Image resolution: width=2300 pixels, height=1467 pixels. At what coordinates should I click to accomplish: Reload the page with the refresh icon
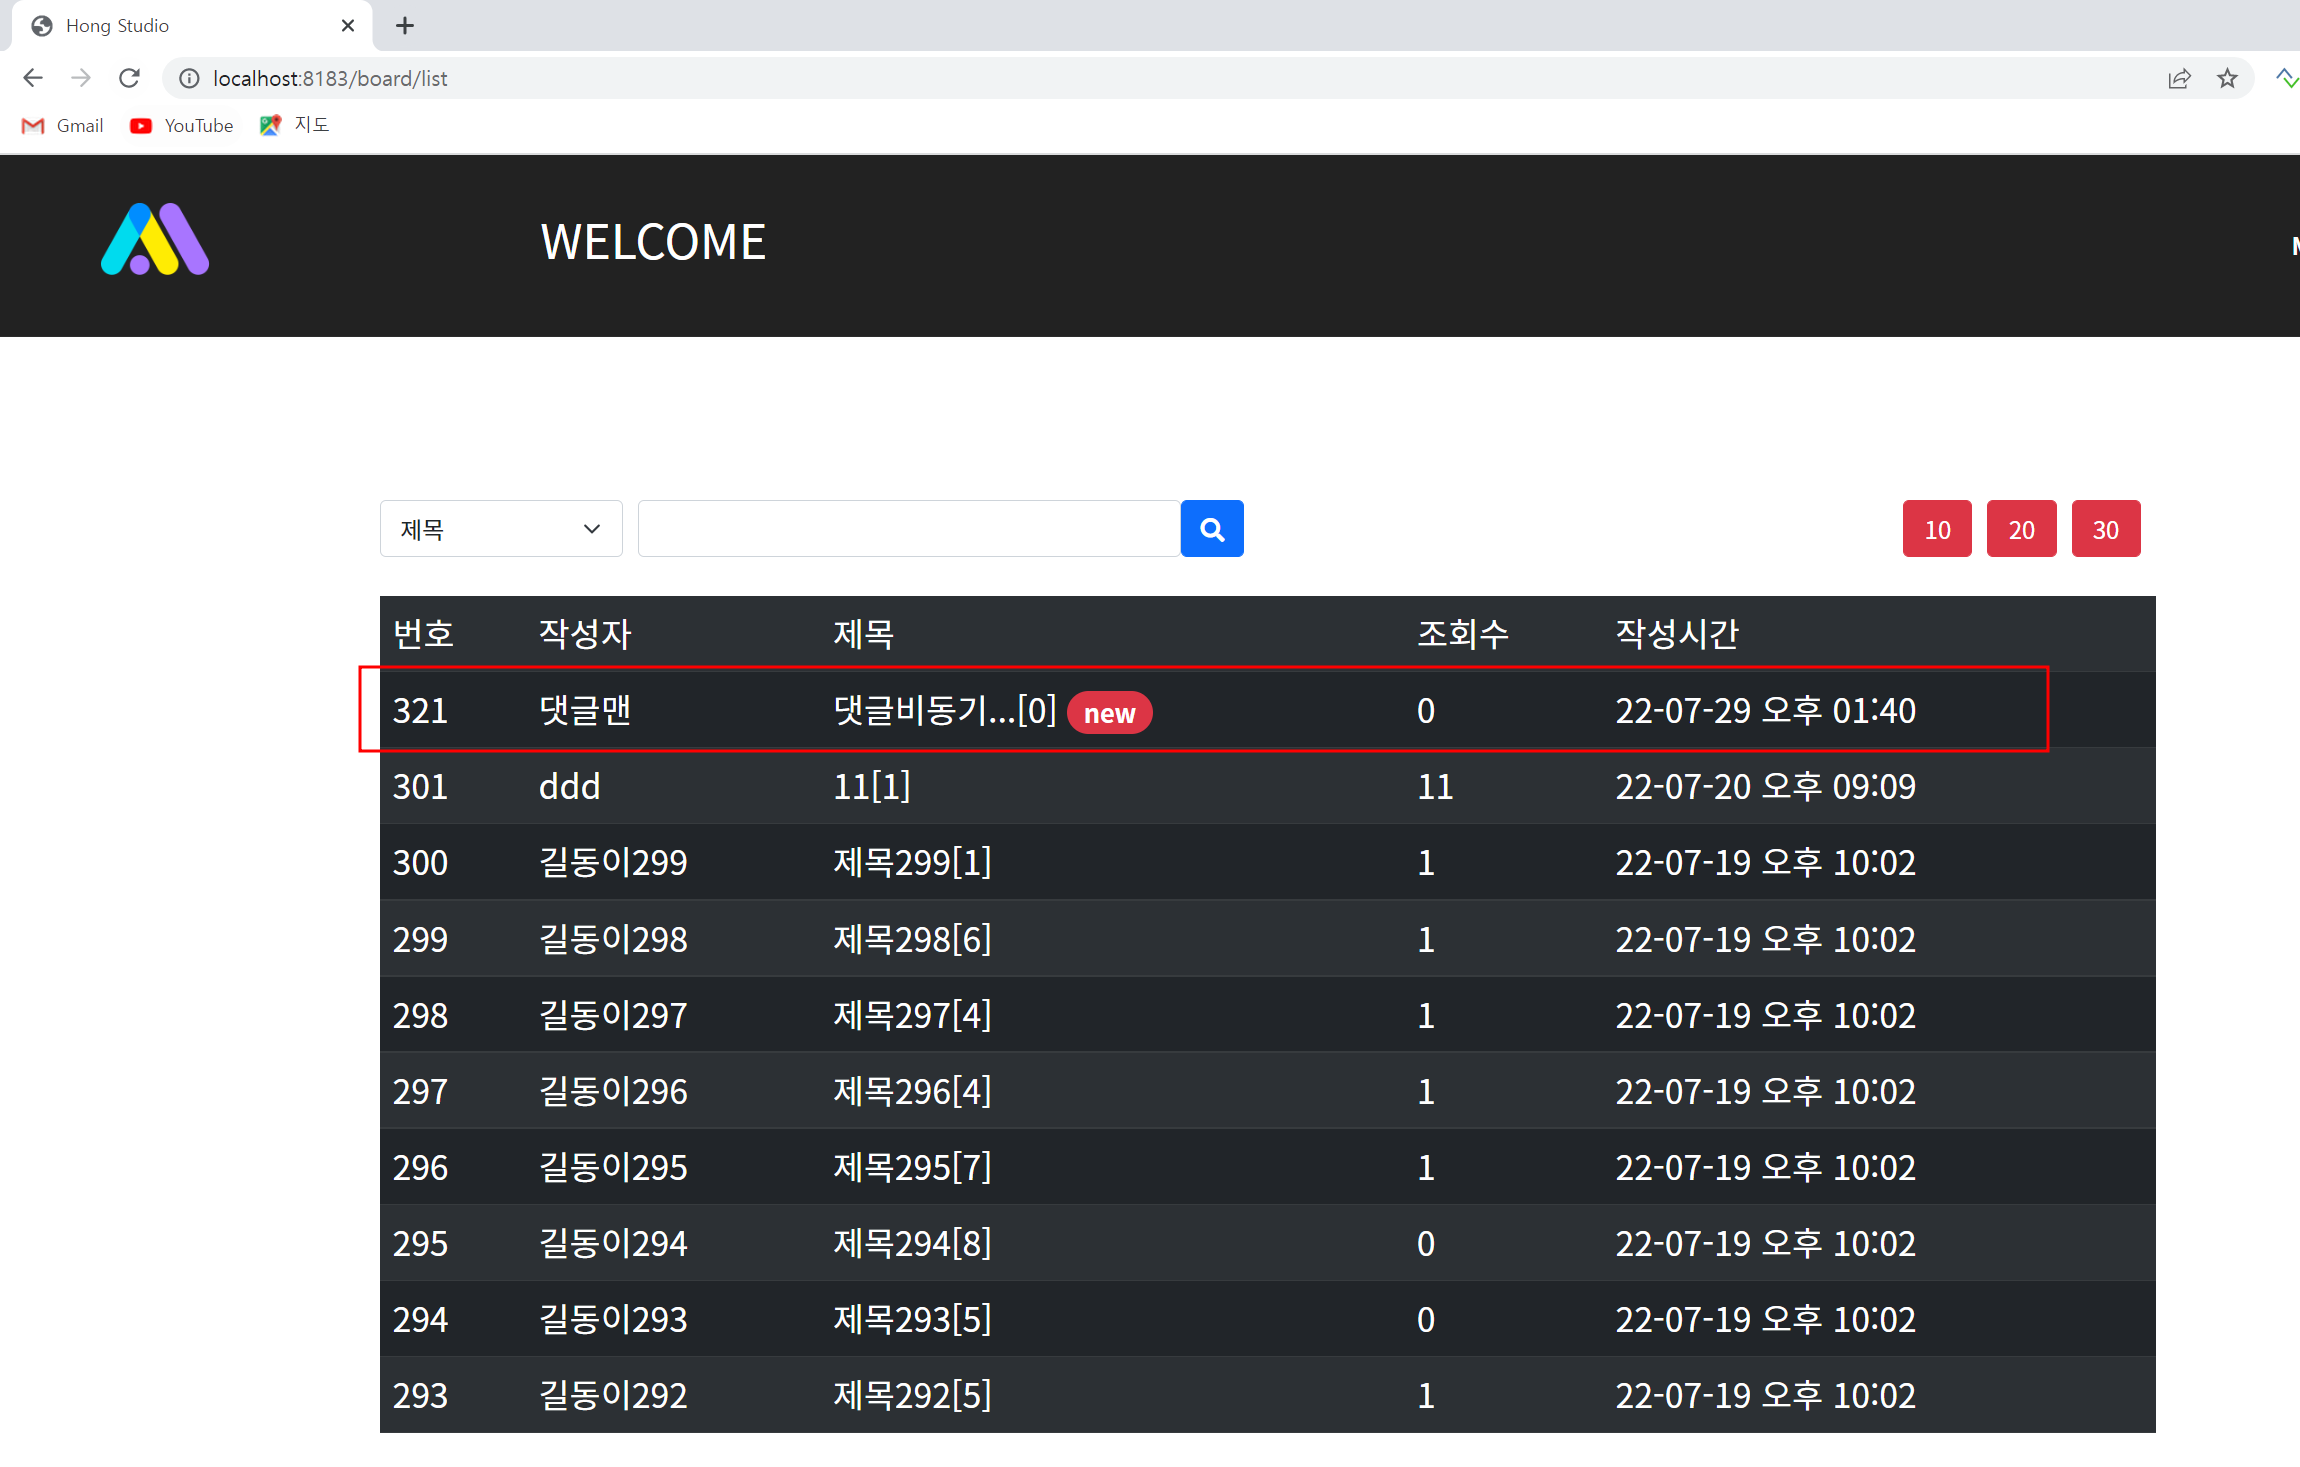click(x=129, y=78)
